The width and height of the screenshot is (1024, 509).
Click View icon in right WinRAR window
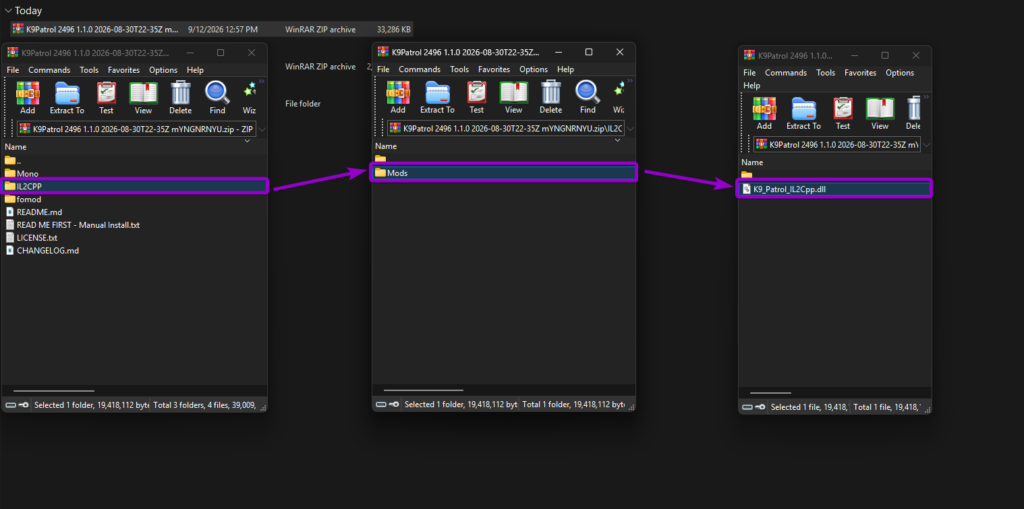(x=880, y=113)
